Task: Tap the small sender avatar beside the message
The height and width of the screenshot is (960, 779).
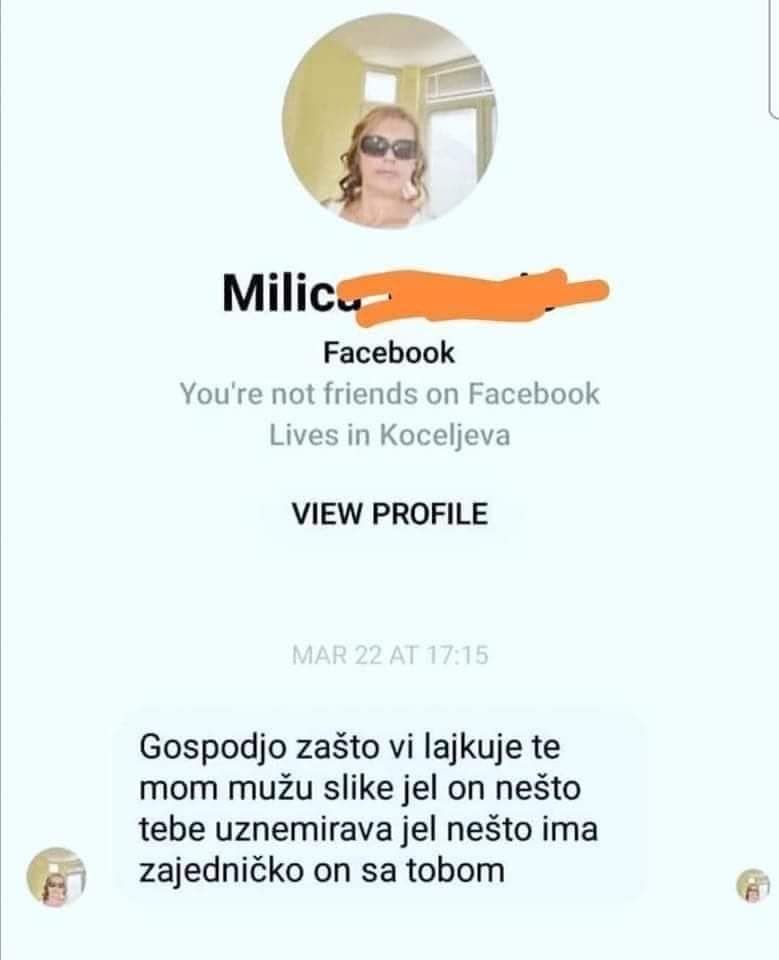Action: 56,876
